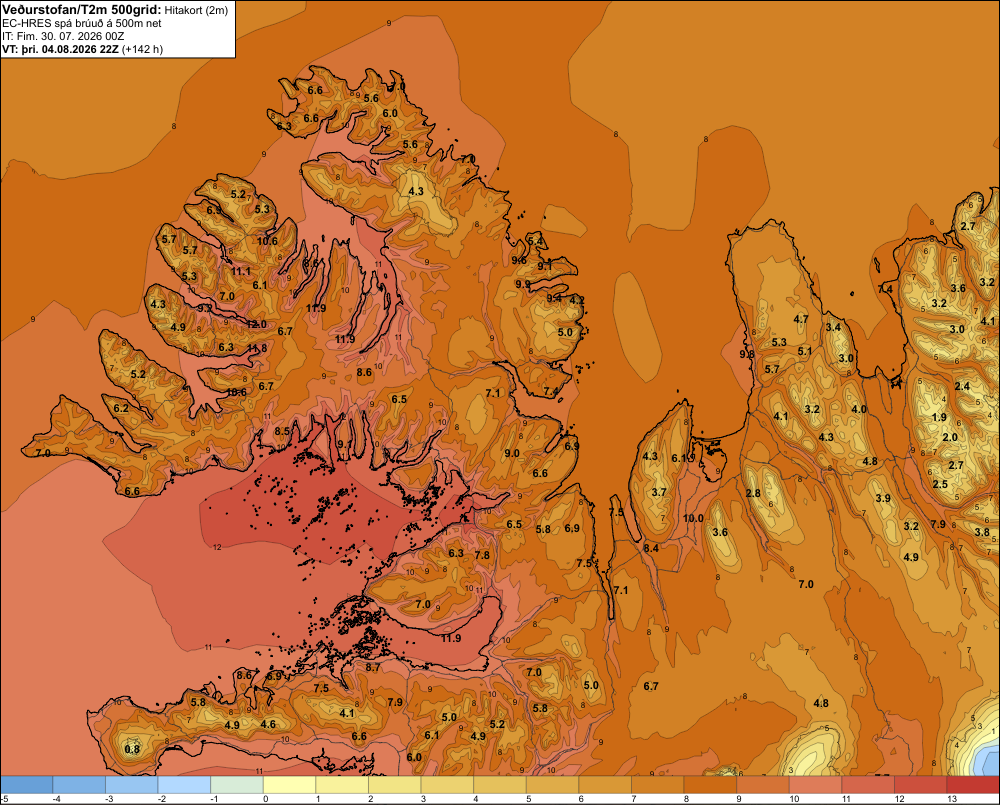The height and width of the screenshot is (805, 1000).
Task: Click the legend label '-5'
Action: (x=4, y=799)
